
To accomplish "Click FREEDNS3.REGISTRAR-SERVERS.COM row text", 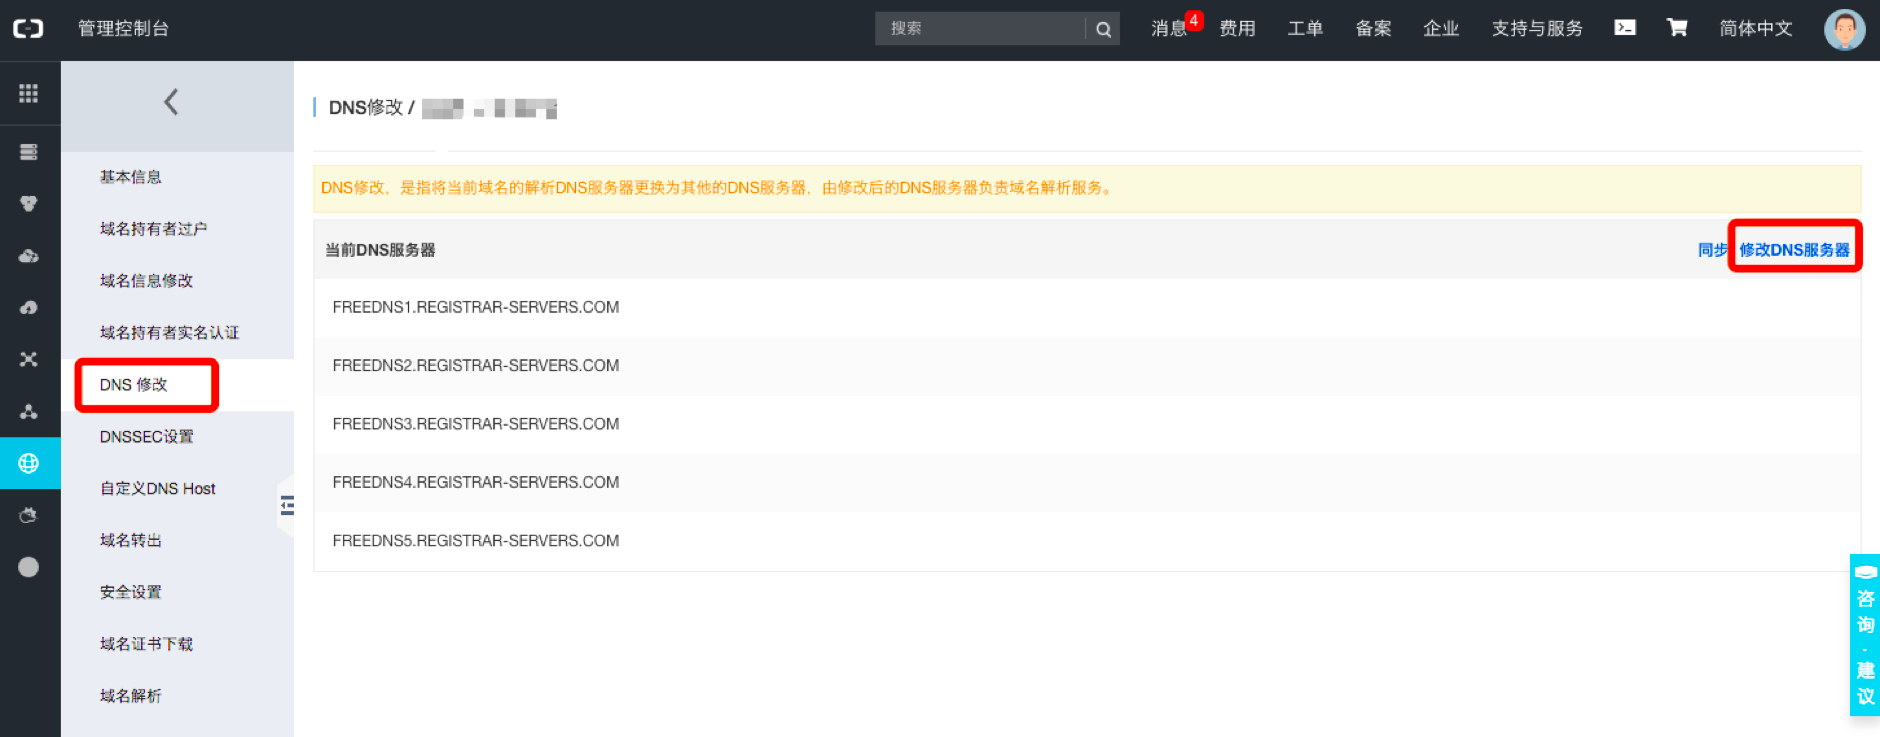I will click(476, 424).
